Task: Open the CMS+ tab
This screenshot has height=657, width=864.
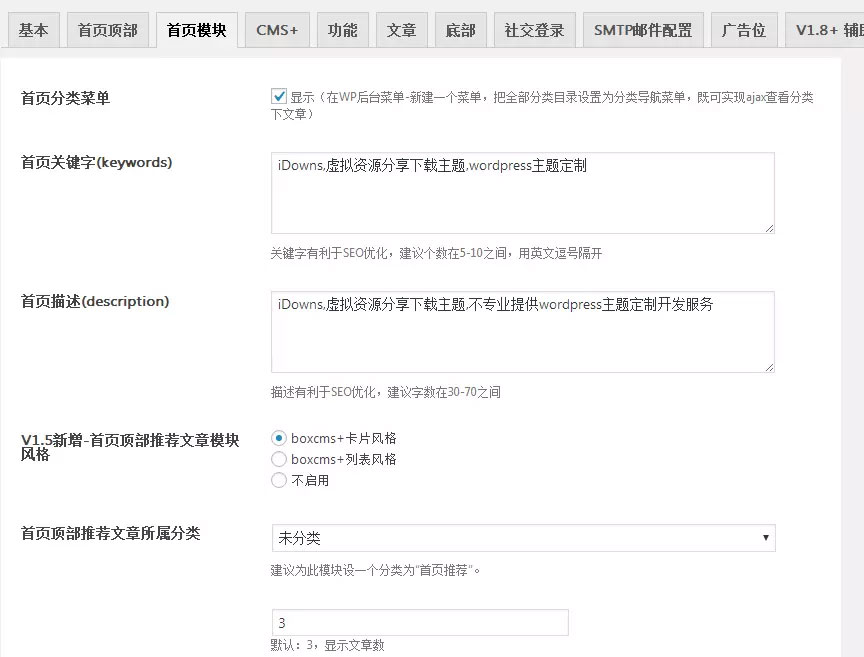Action: click(x=277, y=31)
